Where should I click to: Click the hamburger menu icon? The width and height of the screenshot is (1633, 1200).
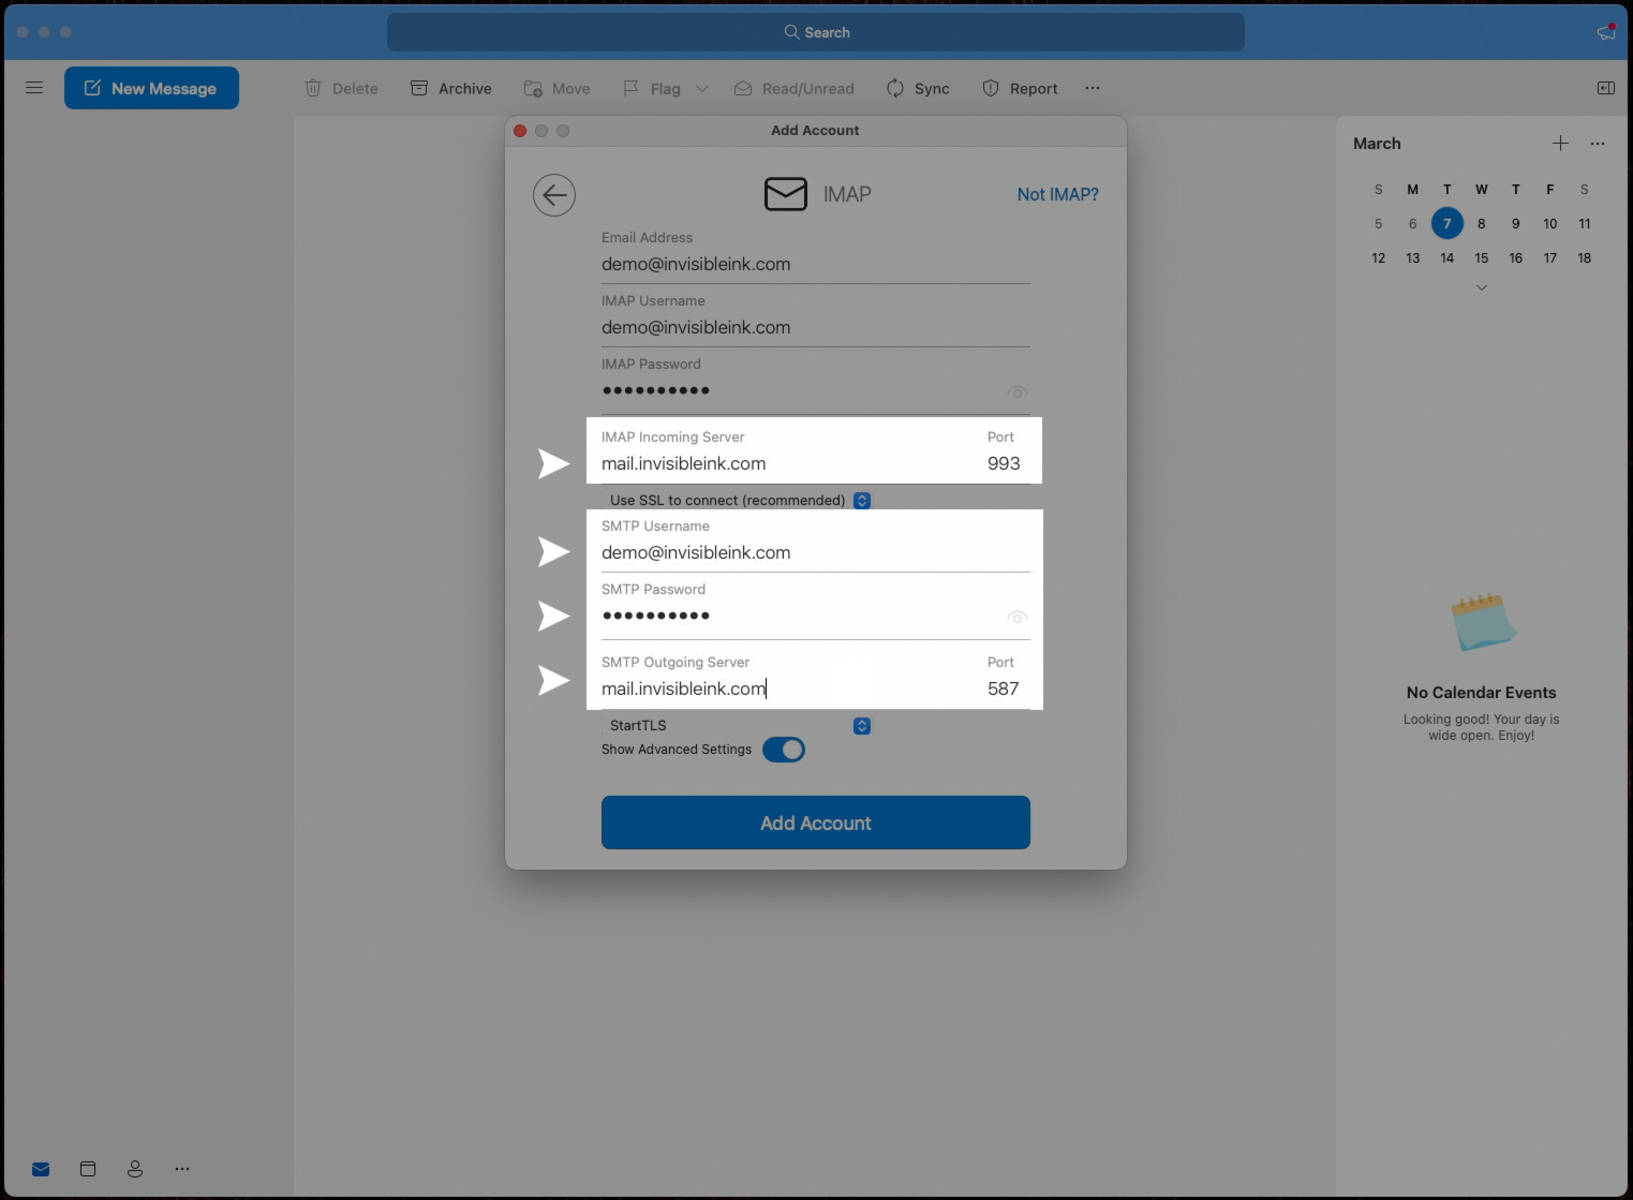(x=34, y=88)
